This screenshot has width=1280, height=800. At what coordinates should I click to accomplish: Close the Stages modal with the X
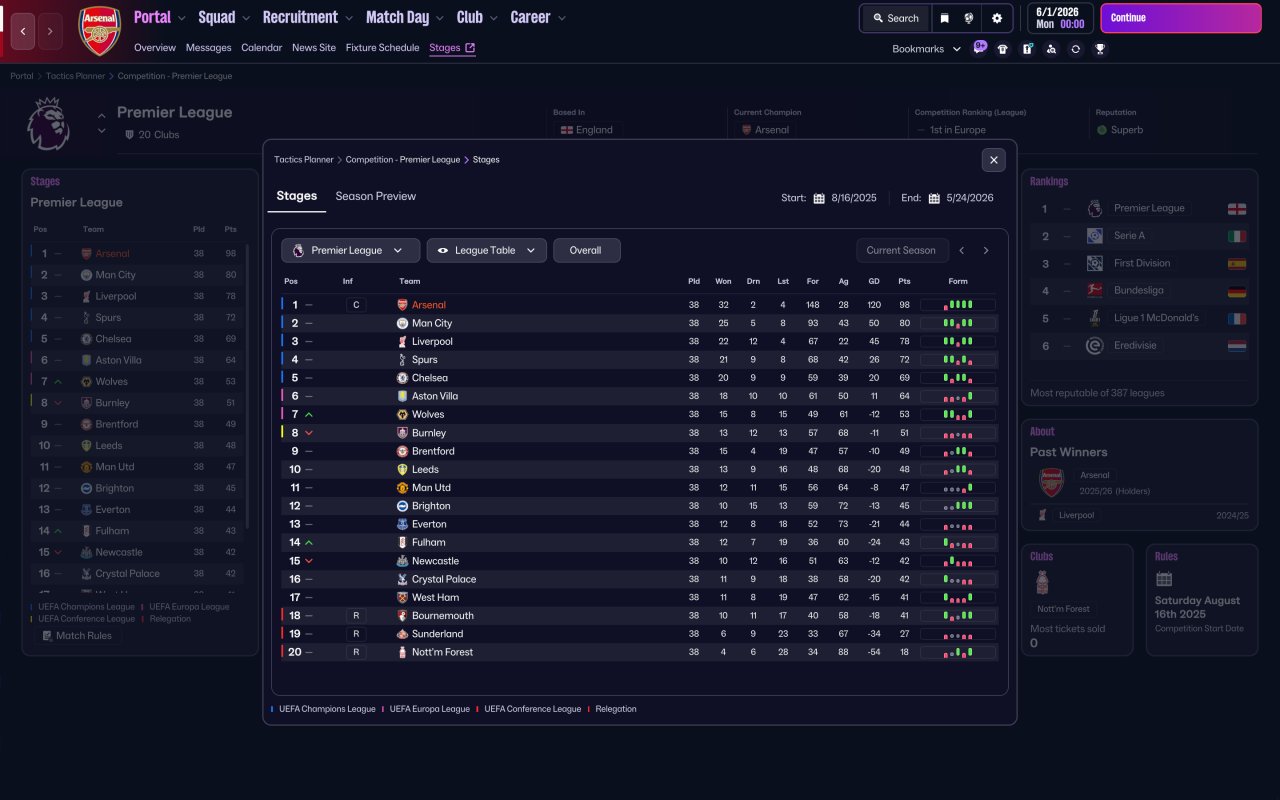click(x=993, y=160)
